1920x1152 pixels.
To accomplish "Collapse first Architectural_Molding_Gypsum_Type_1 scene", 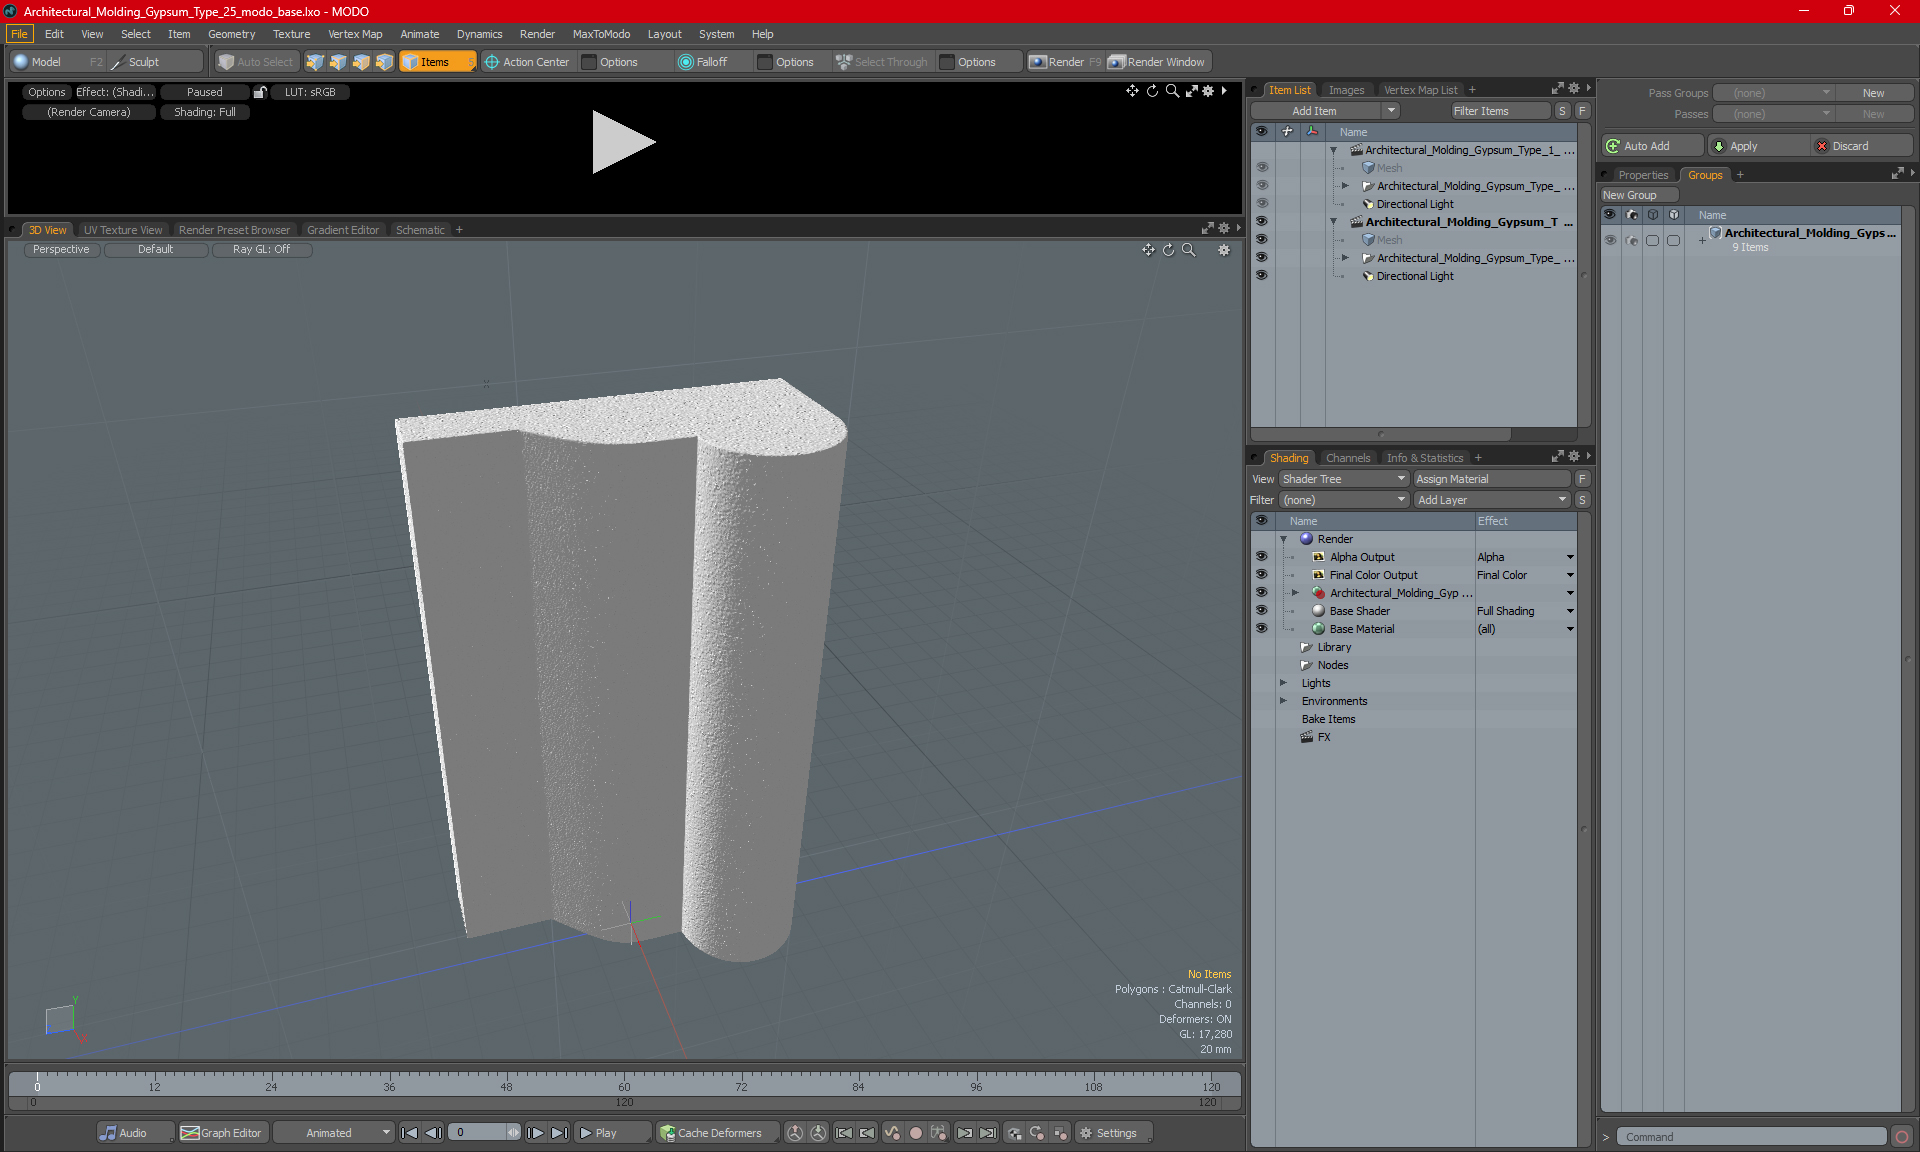I will pyautogui.click(x=1333, y=150).
